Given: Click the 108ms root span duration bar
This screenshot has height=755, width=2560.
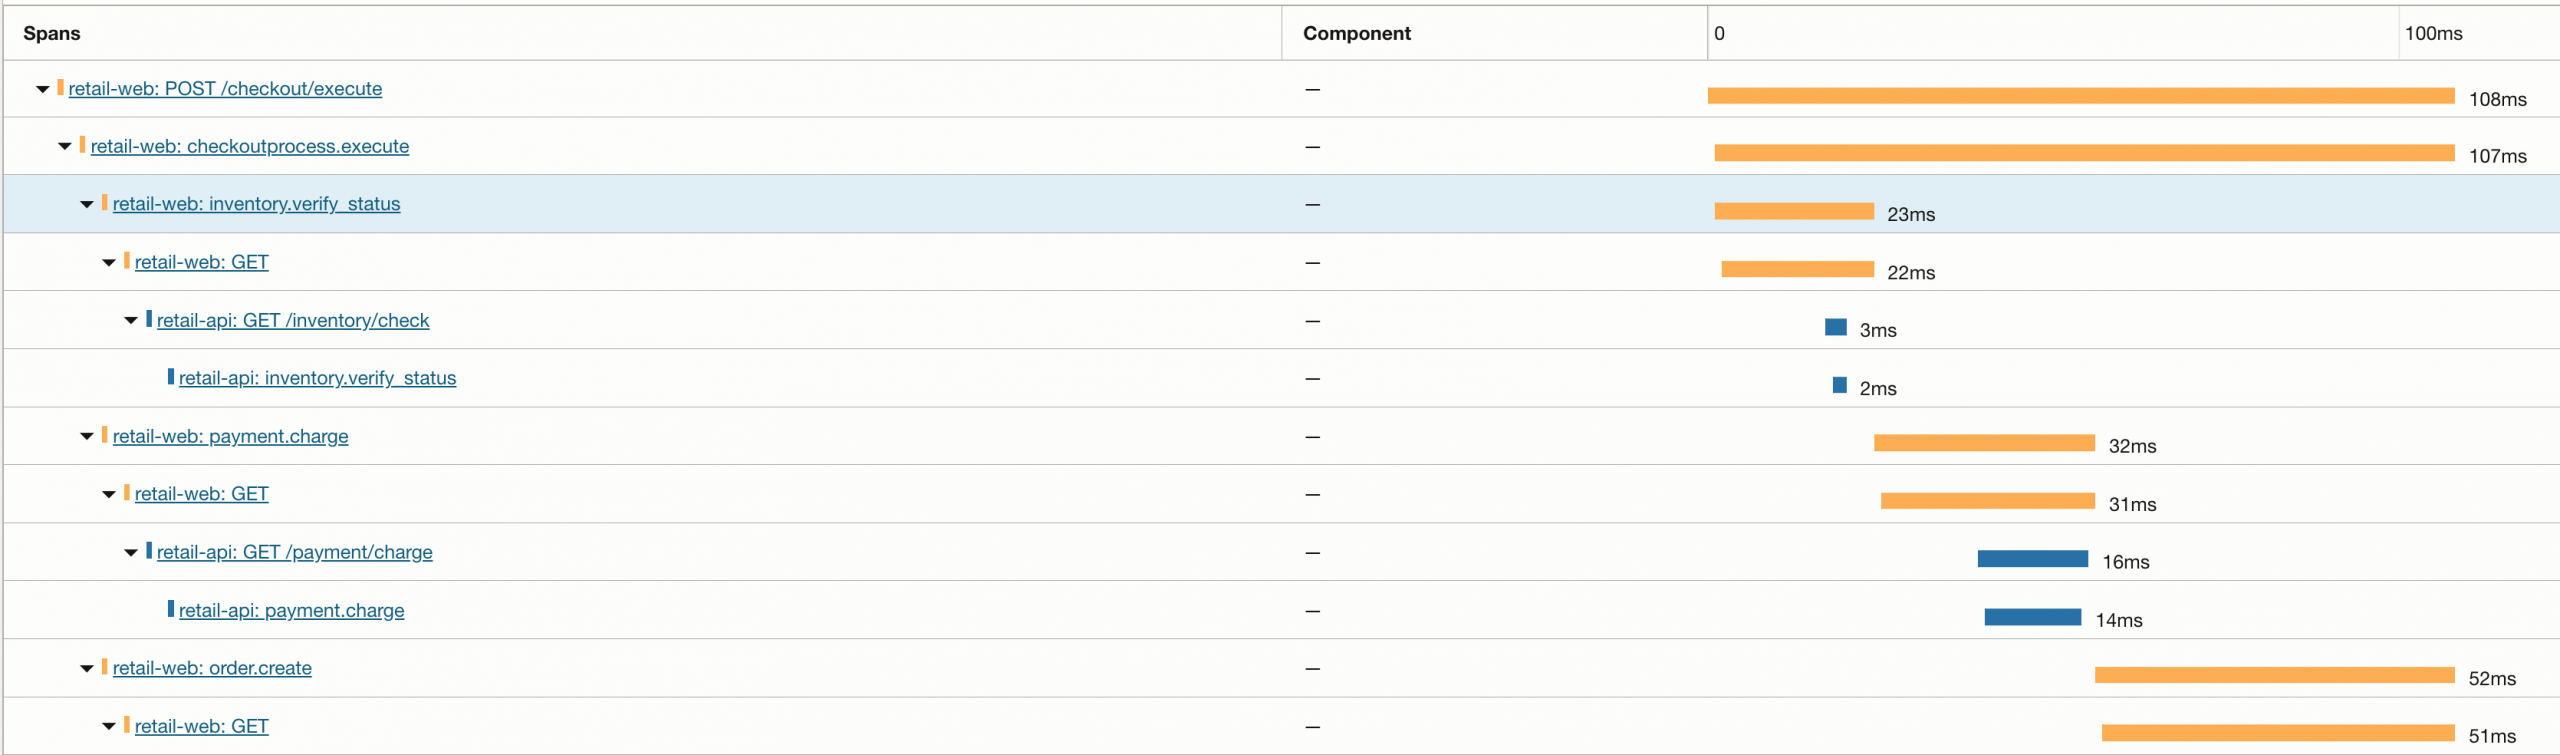Looking at the screenshot, I should click(x=2080, y=95).
